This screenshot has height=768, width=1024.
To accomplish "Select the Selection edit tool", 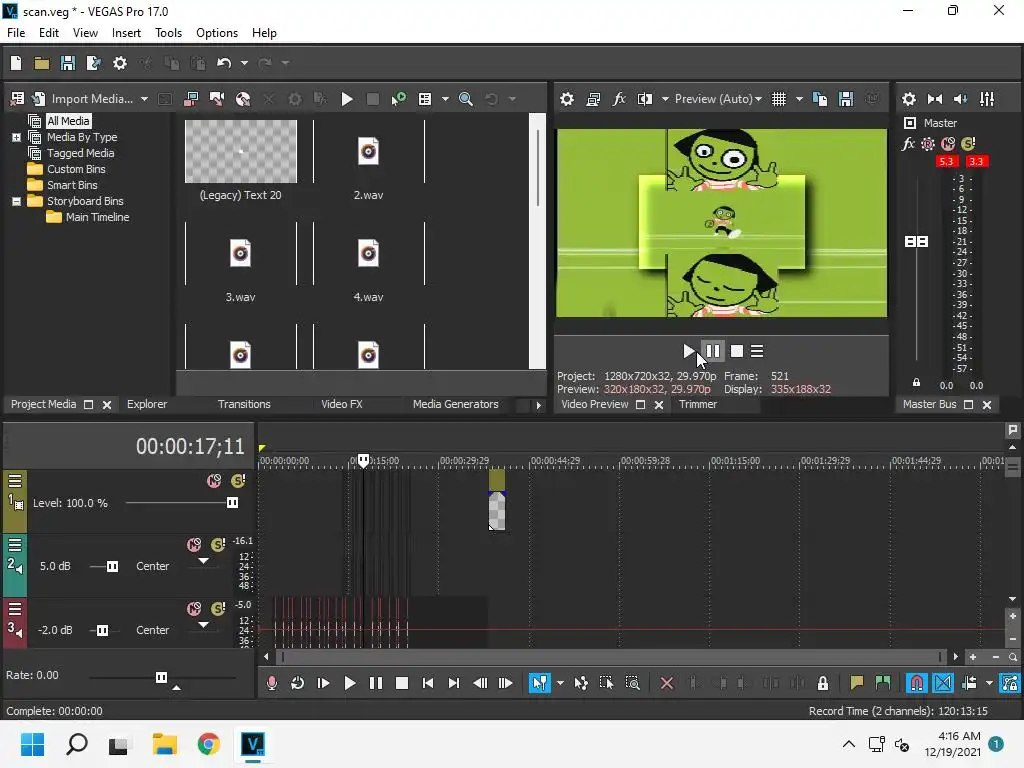I will pyautogui.click(x=606, y=683).
